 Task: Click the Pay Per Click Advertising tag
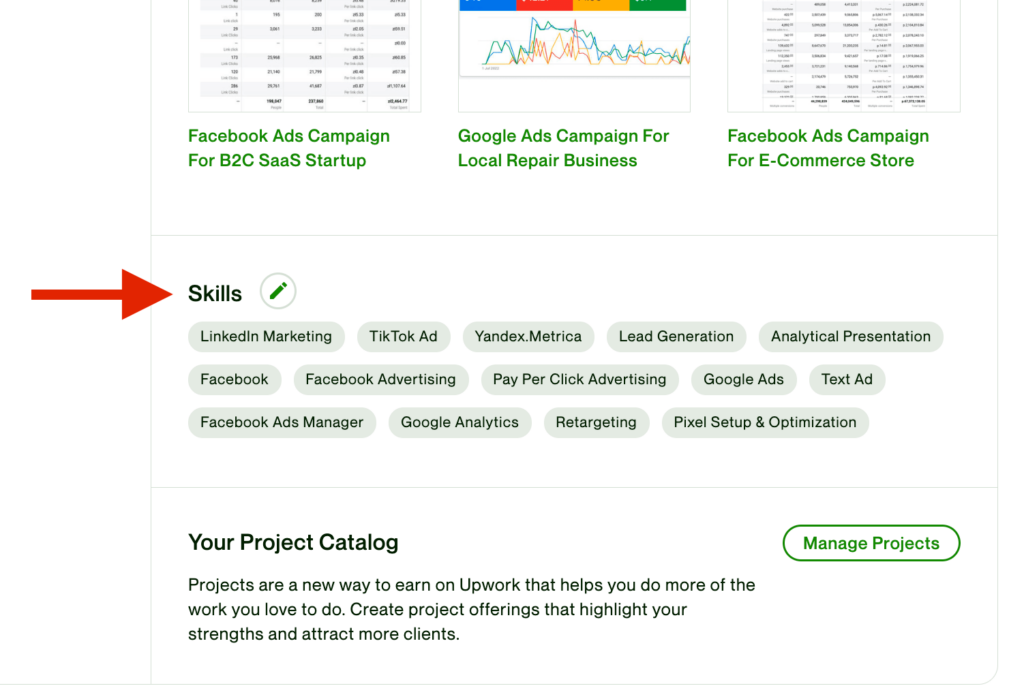click(580, 380)
